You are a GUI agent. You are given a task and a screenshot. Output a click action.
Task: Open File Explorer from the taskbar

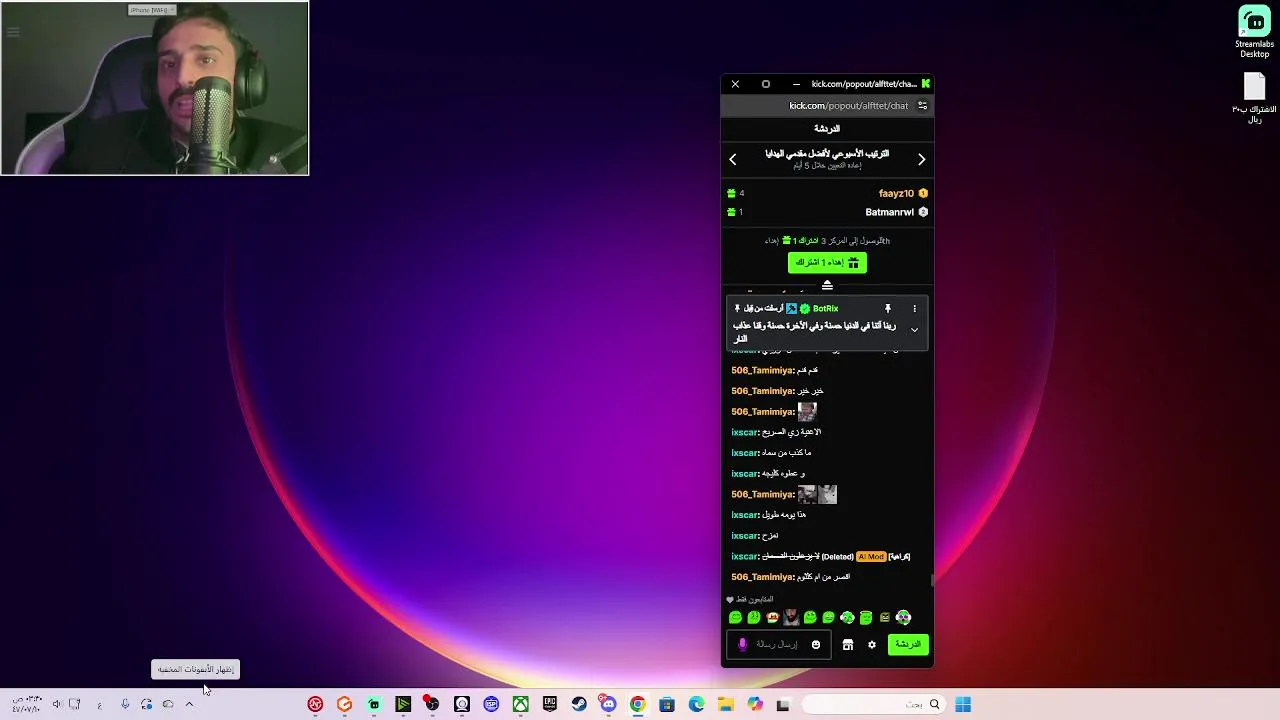(725, 704)
